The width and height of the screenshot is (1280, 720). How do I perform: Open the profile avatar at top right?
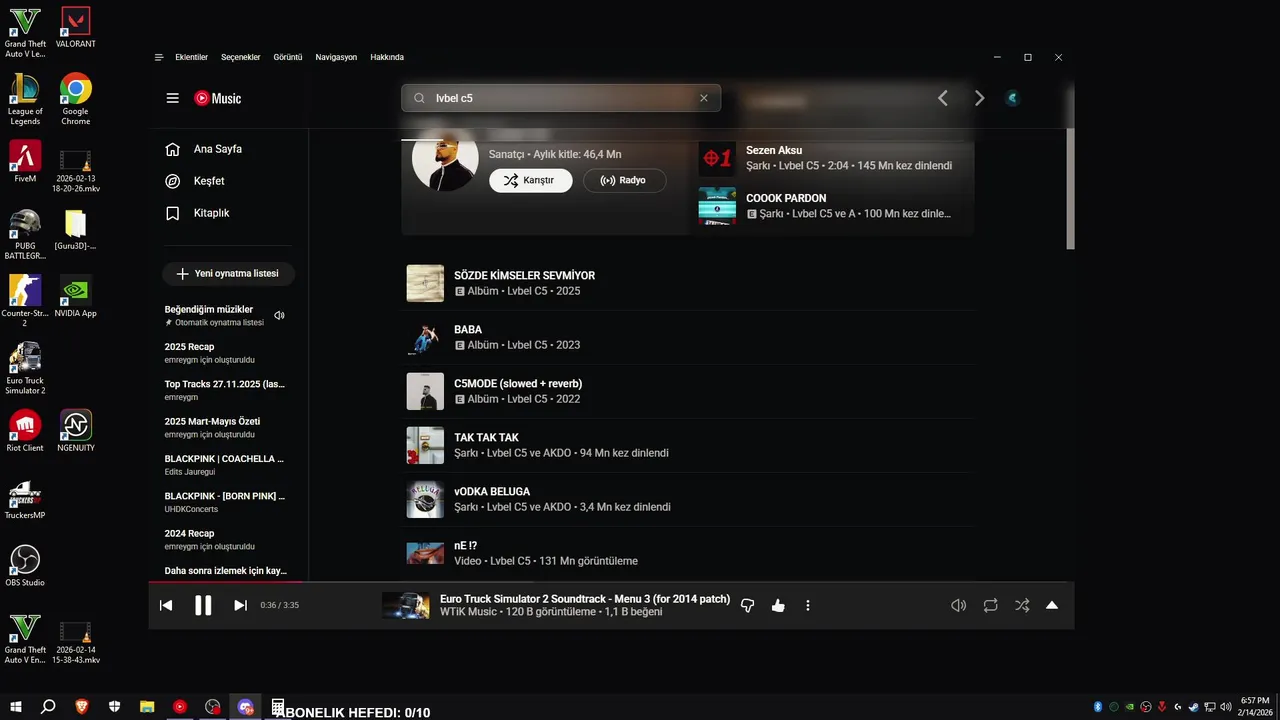[x=1013, y=98]
